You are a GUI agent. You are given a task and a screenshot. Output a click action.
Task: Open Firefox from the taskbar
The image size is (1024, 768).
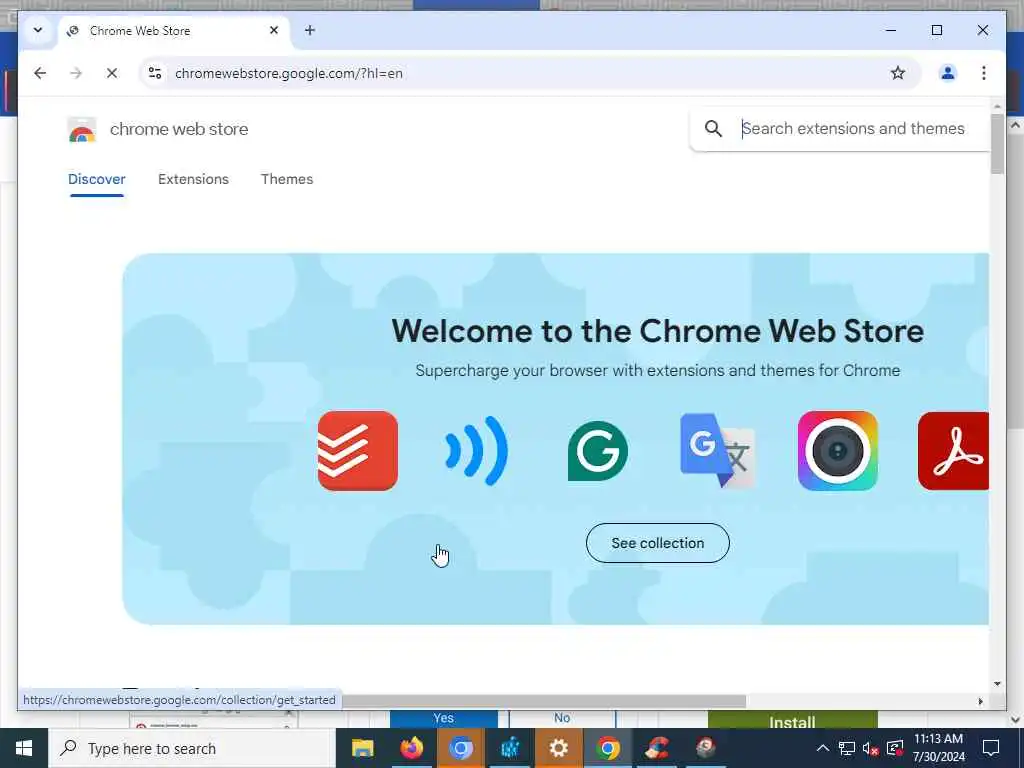click(411, 748)
